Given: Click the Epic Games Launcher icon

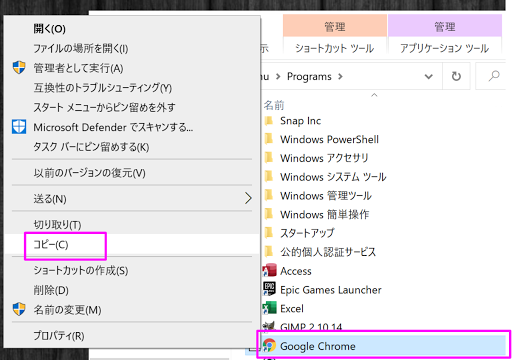Looking at the screenshot, I should coord(269,289).
